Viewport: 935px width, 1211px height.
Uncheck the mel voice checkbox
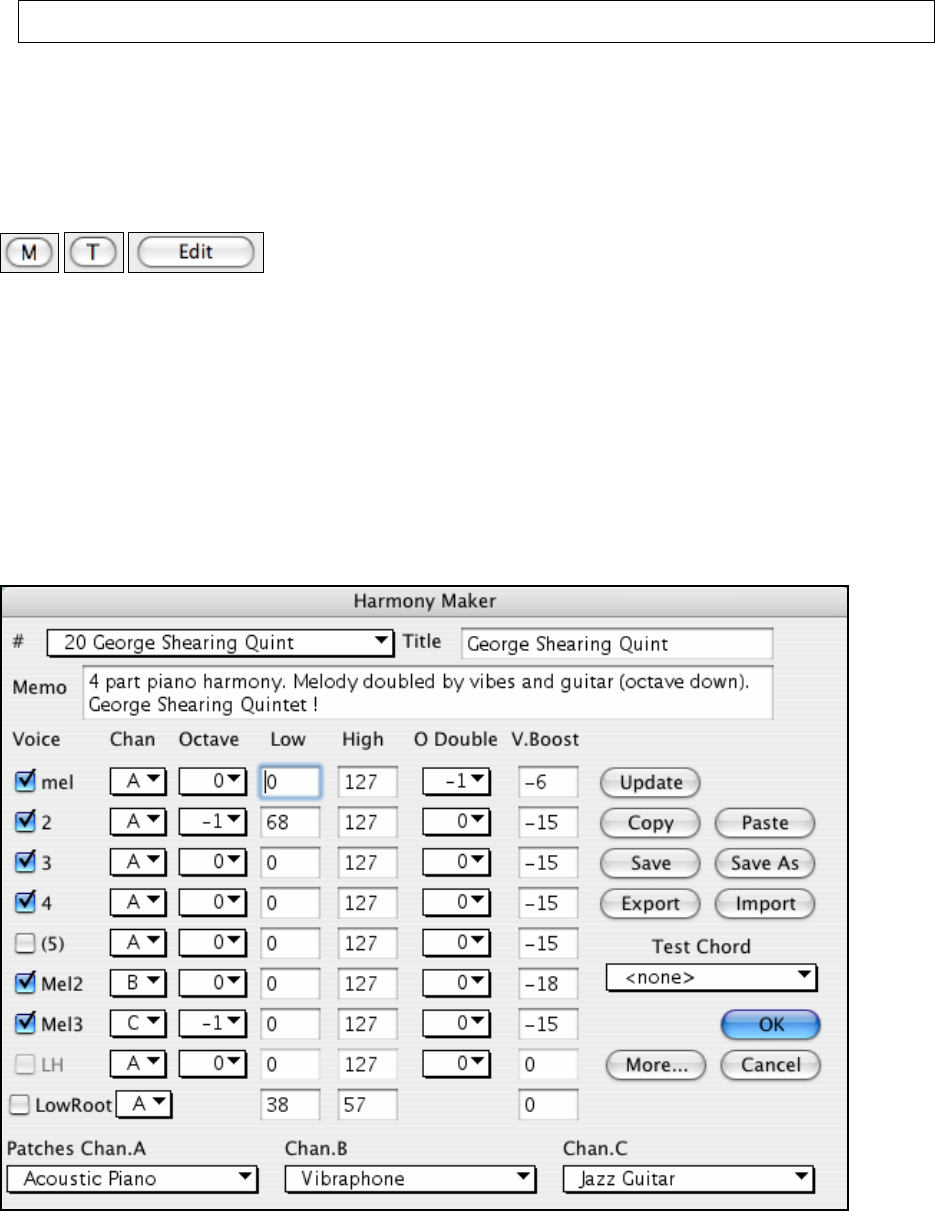25,782
